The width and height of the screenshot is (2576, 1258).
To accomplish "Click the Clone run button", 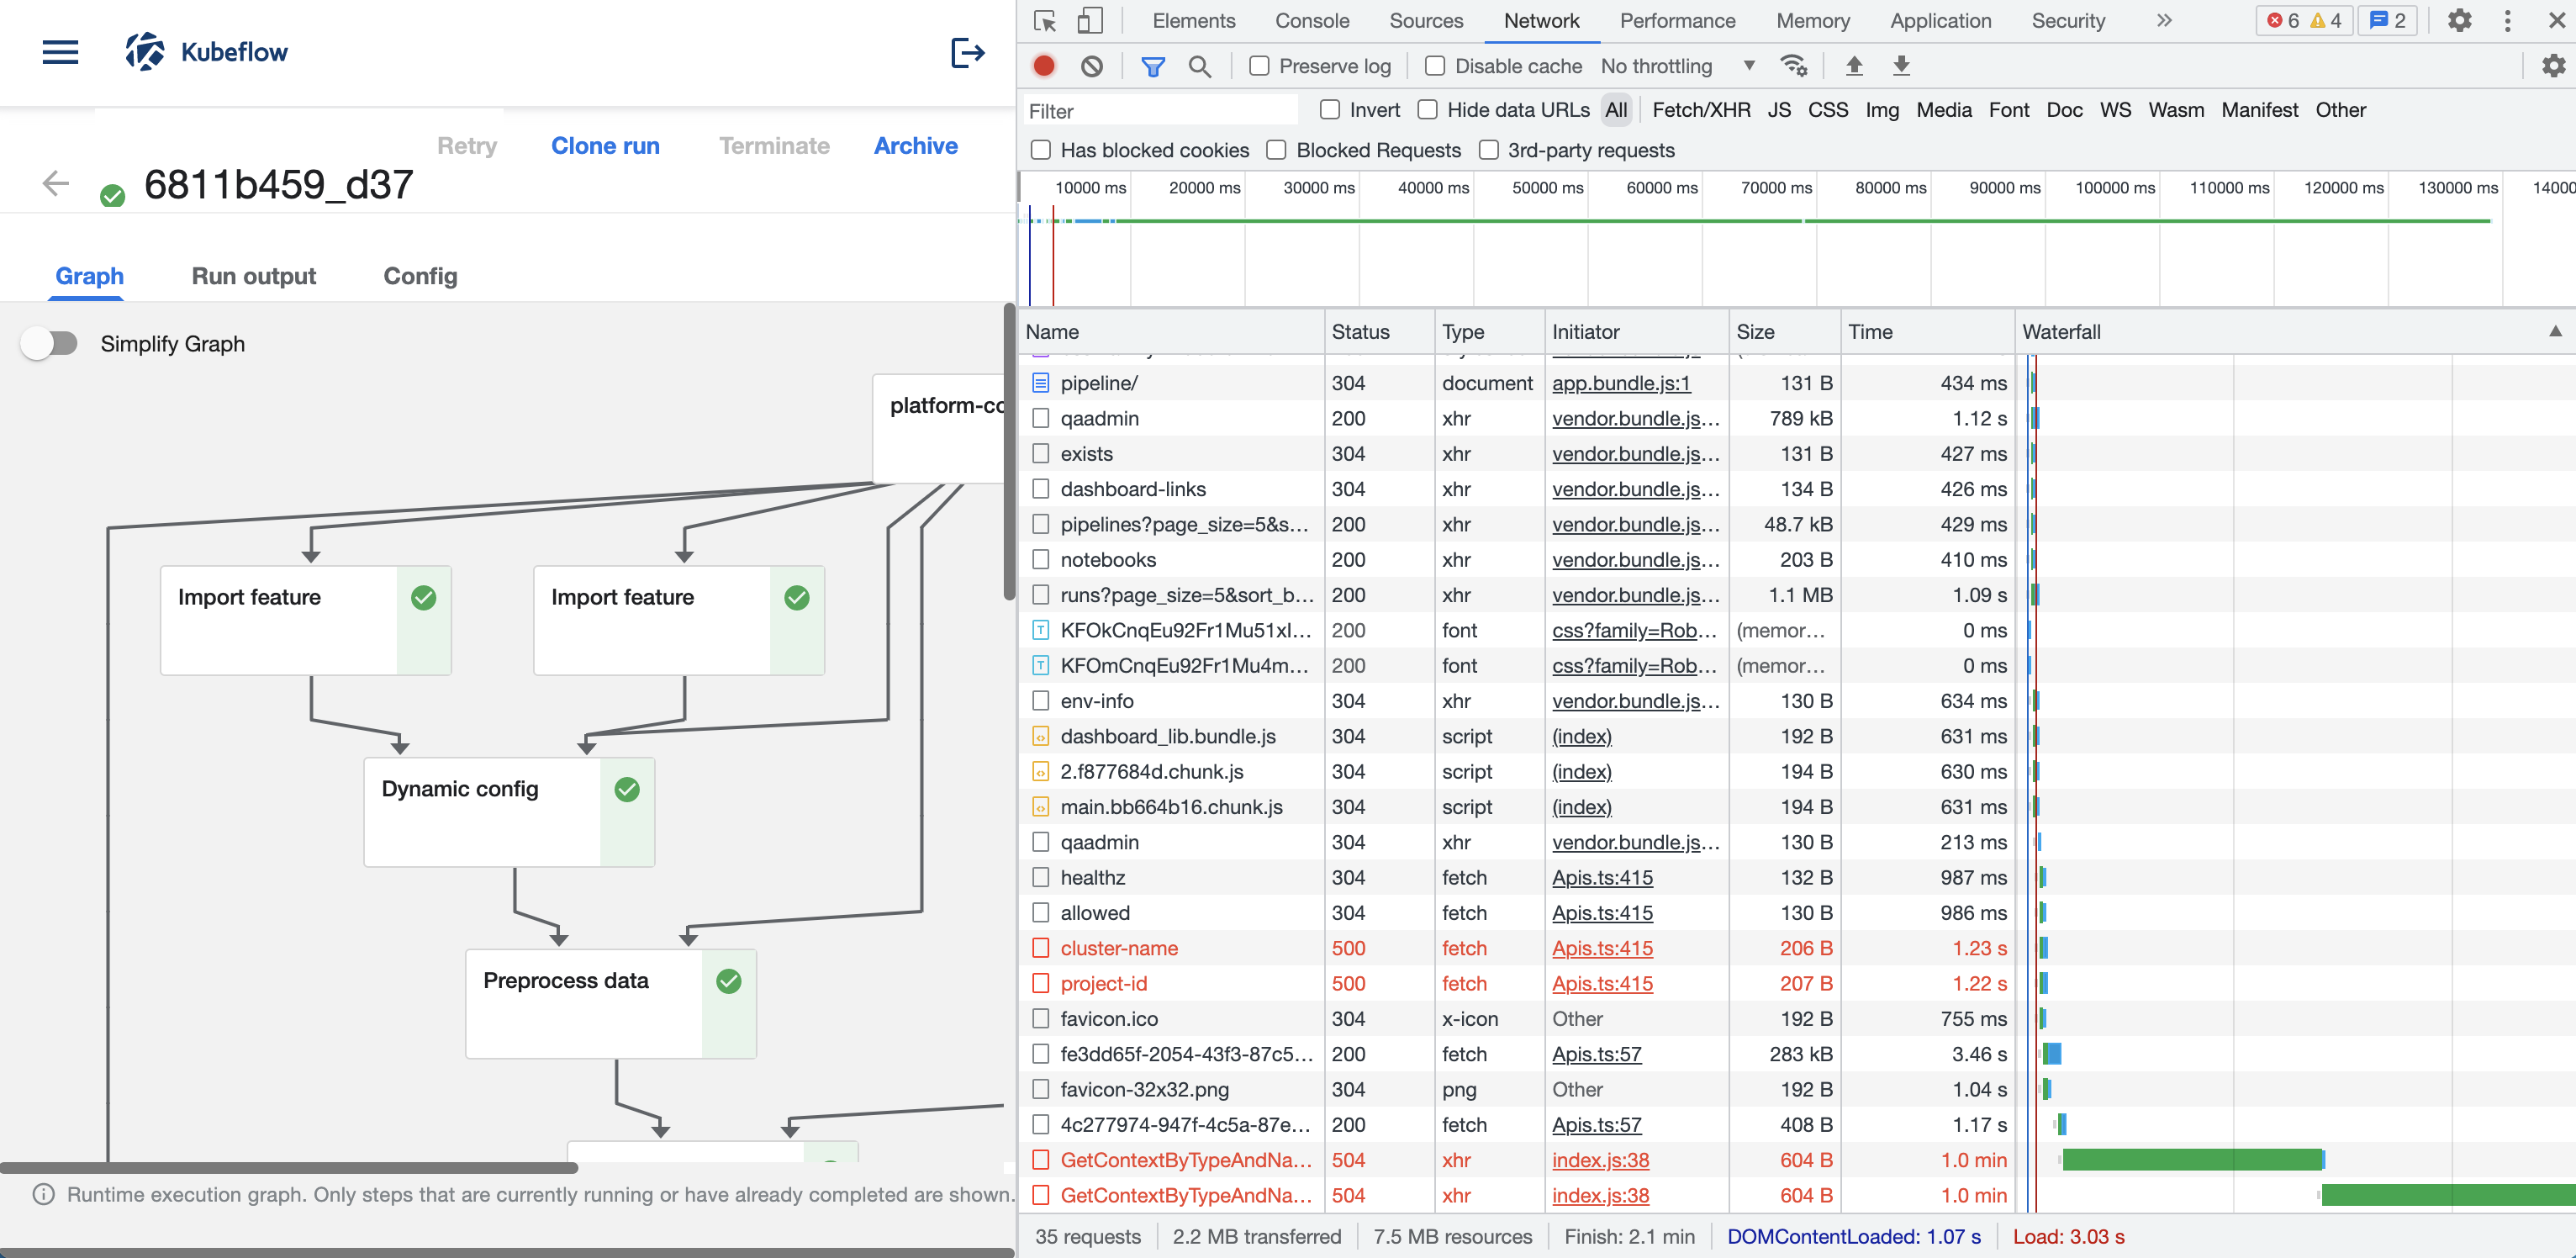I will point(605,146).
